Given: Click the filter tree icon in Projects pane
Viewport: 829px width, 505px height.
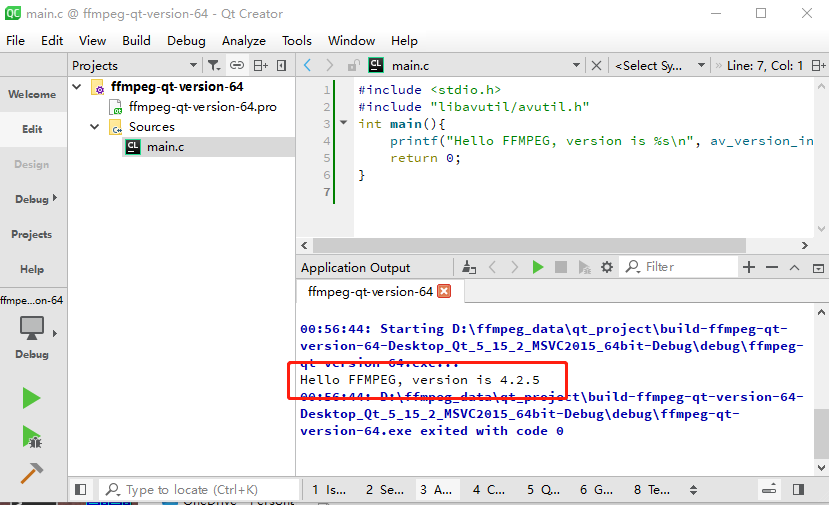Looking at the screenshot, I should pyautogui.click(x=214, y=66).
